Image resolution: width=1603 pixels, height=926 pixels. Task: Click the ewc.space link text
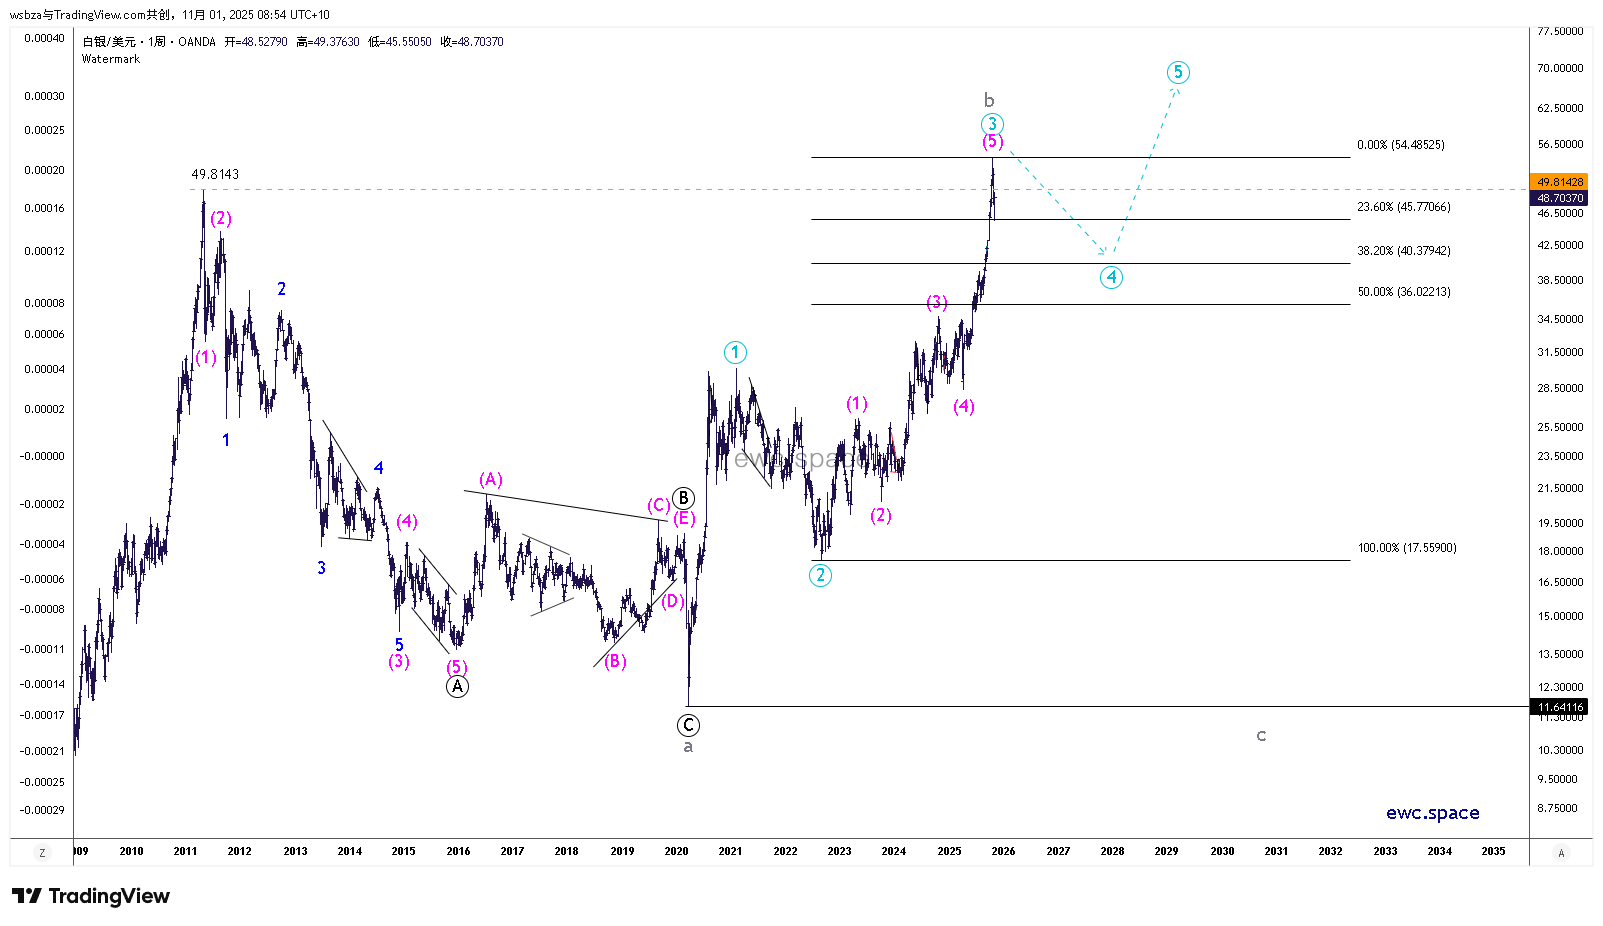click(x=1432, y=813)
